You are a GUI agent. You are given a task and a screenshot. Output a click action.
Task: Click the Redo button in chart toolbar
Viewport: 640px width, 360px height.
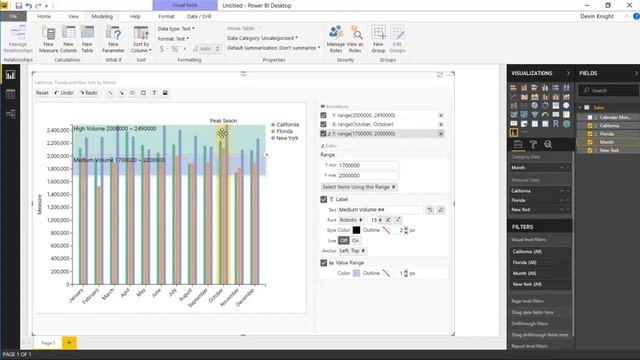89,93
